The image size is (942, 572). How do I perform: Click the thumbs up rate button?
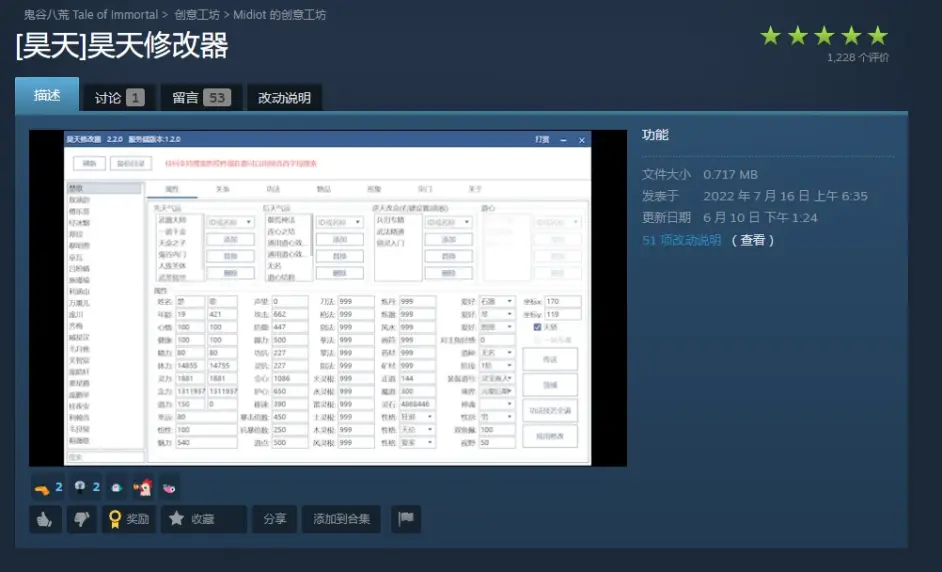pos(45,519)
